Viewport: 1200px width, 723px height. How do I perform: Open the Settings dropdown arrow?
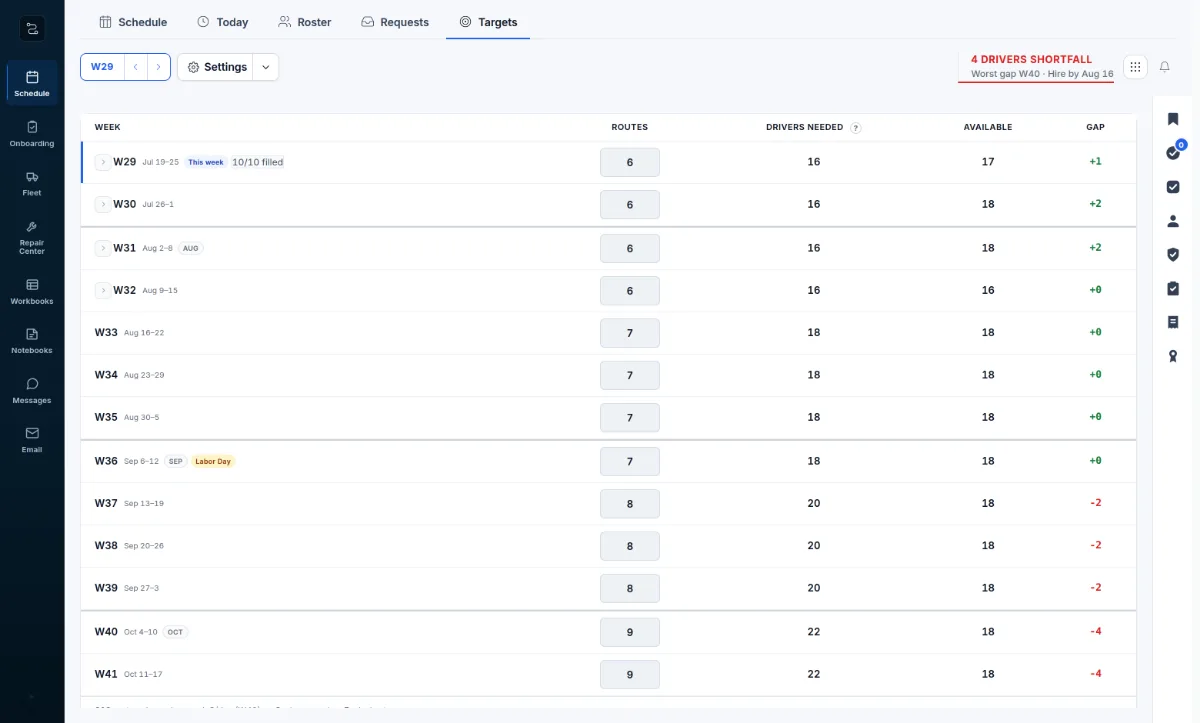tap(265, 67)
